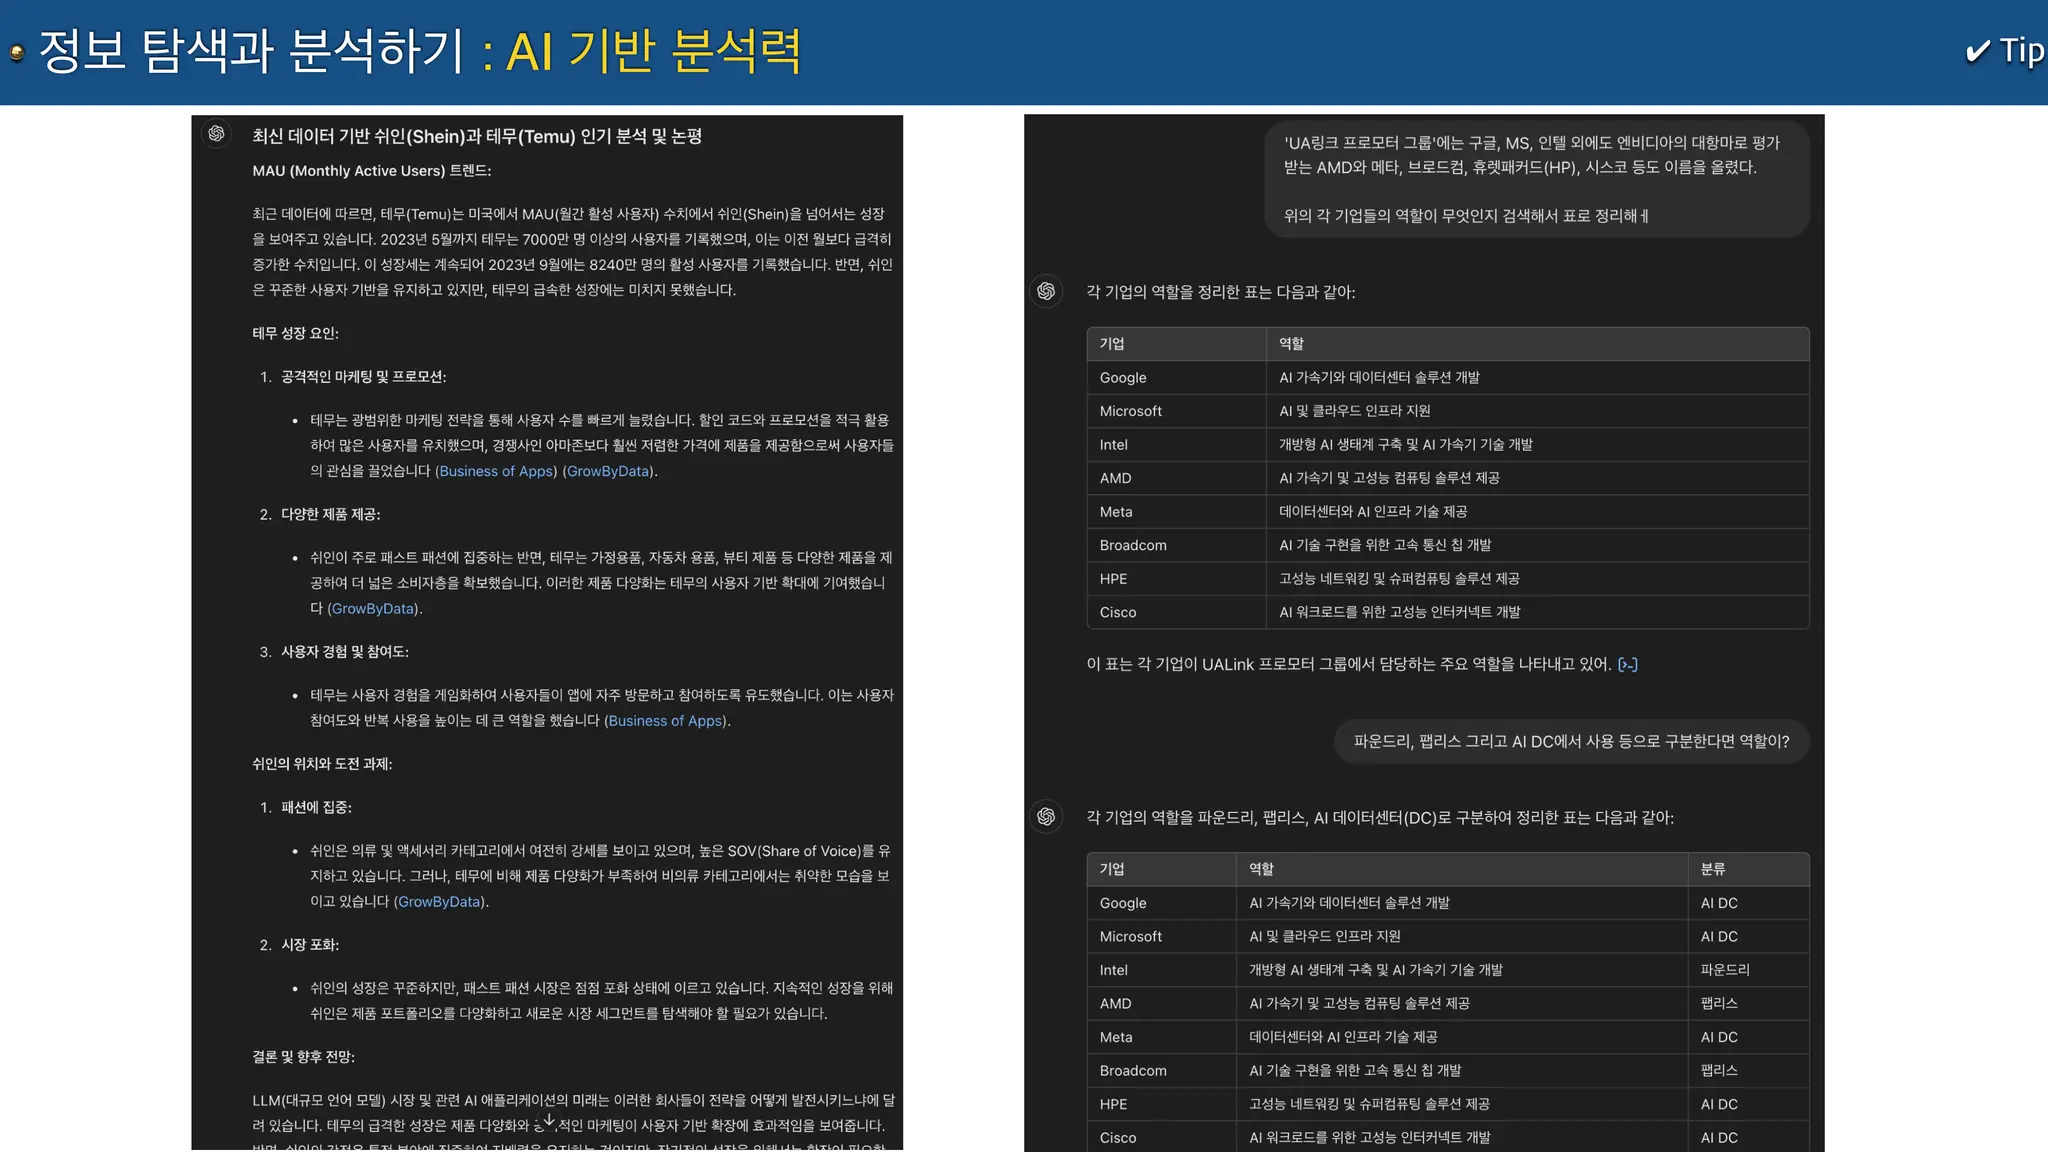
Task: Click 'AI DC' in the Cisco row
Action: coord(1719,1137)
